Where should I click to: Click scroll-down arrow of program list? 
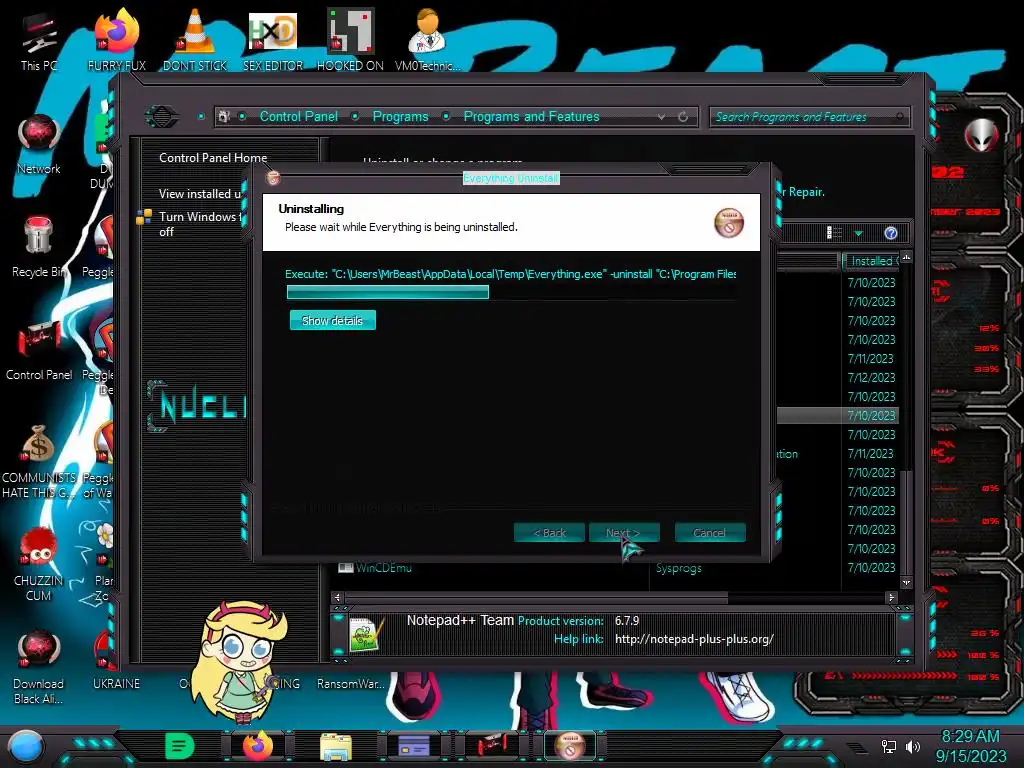906,582
